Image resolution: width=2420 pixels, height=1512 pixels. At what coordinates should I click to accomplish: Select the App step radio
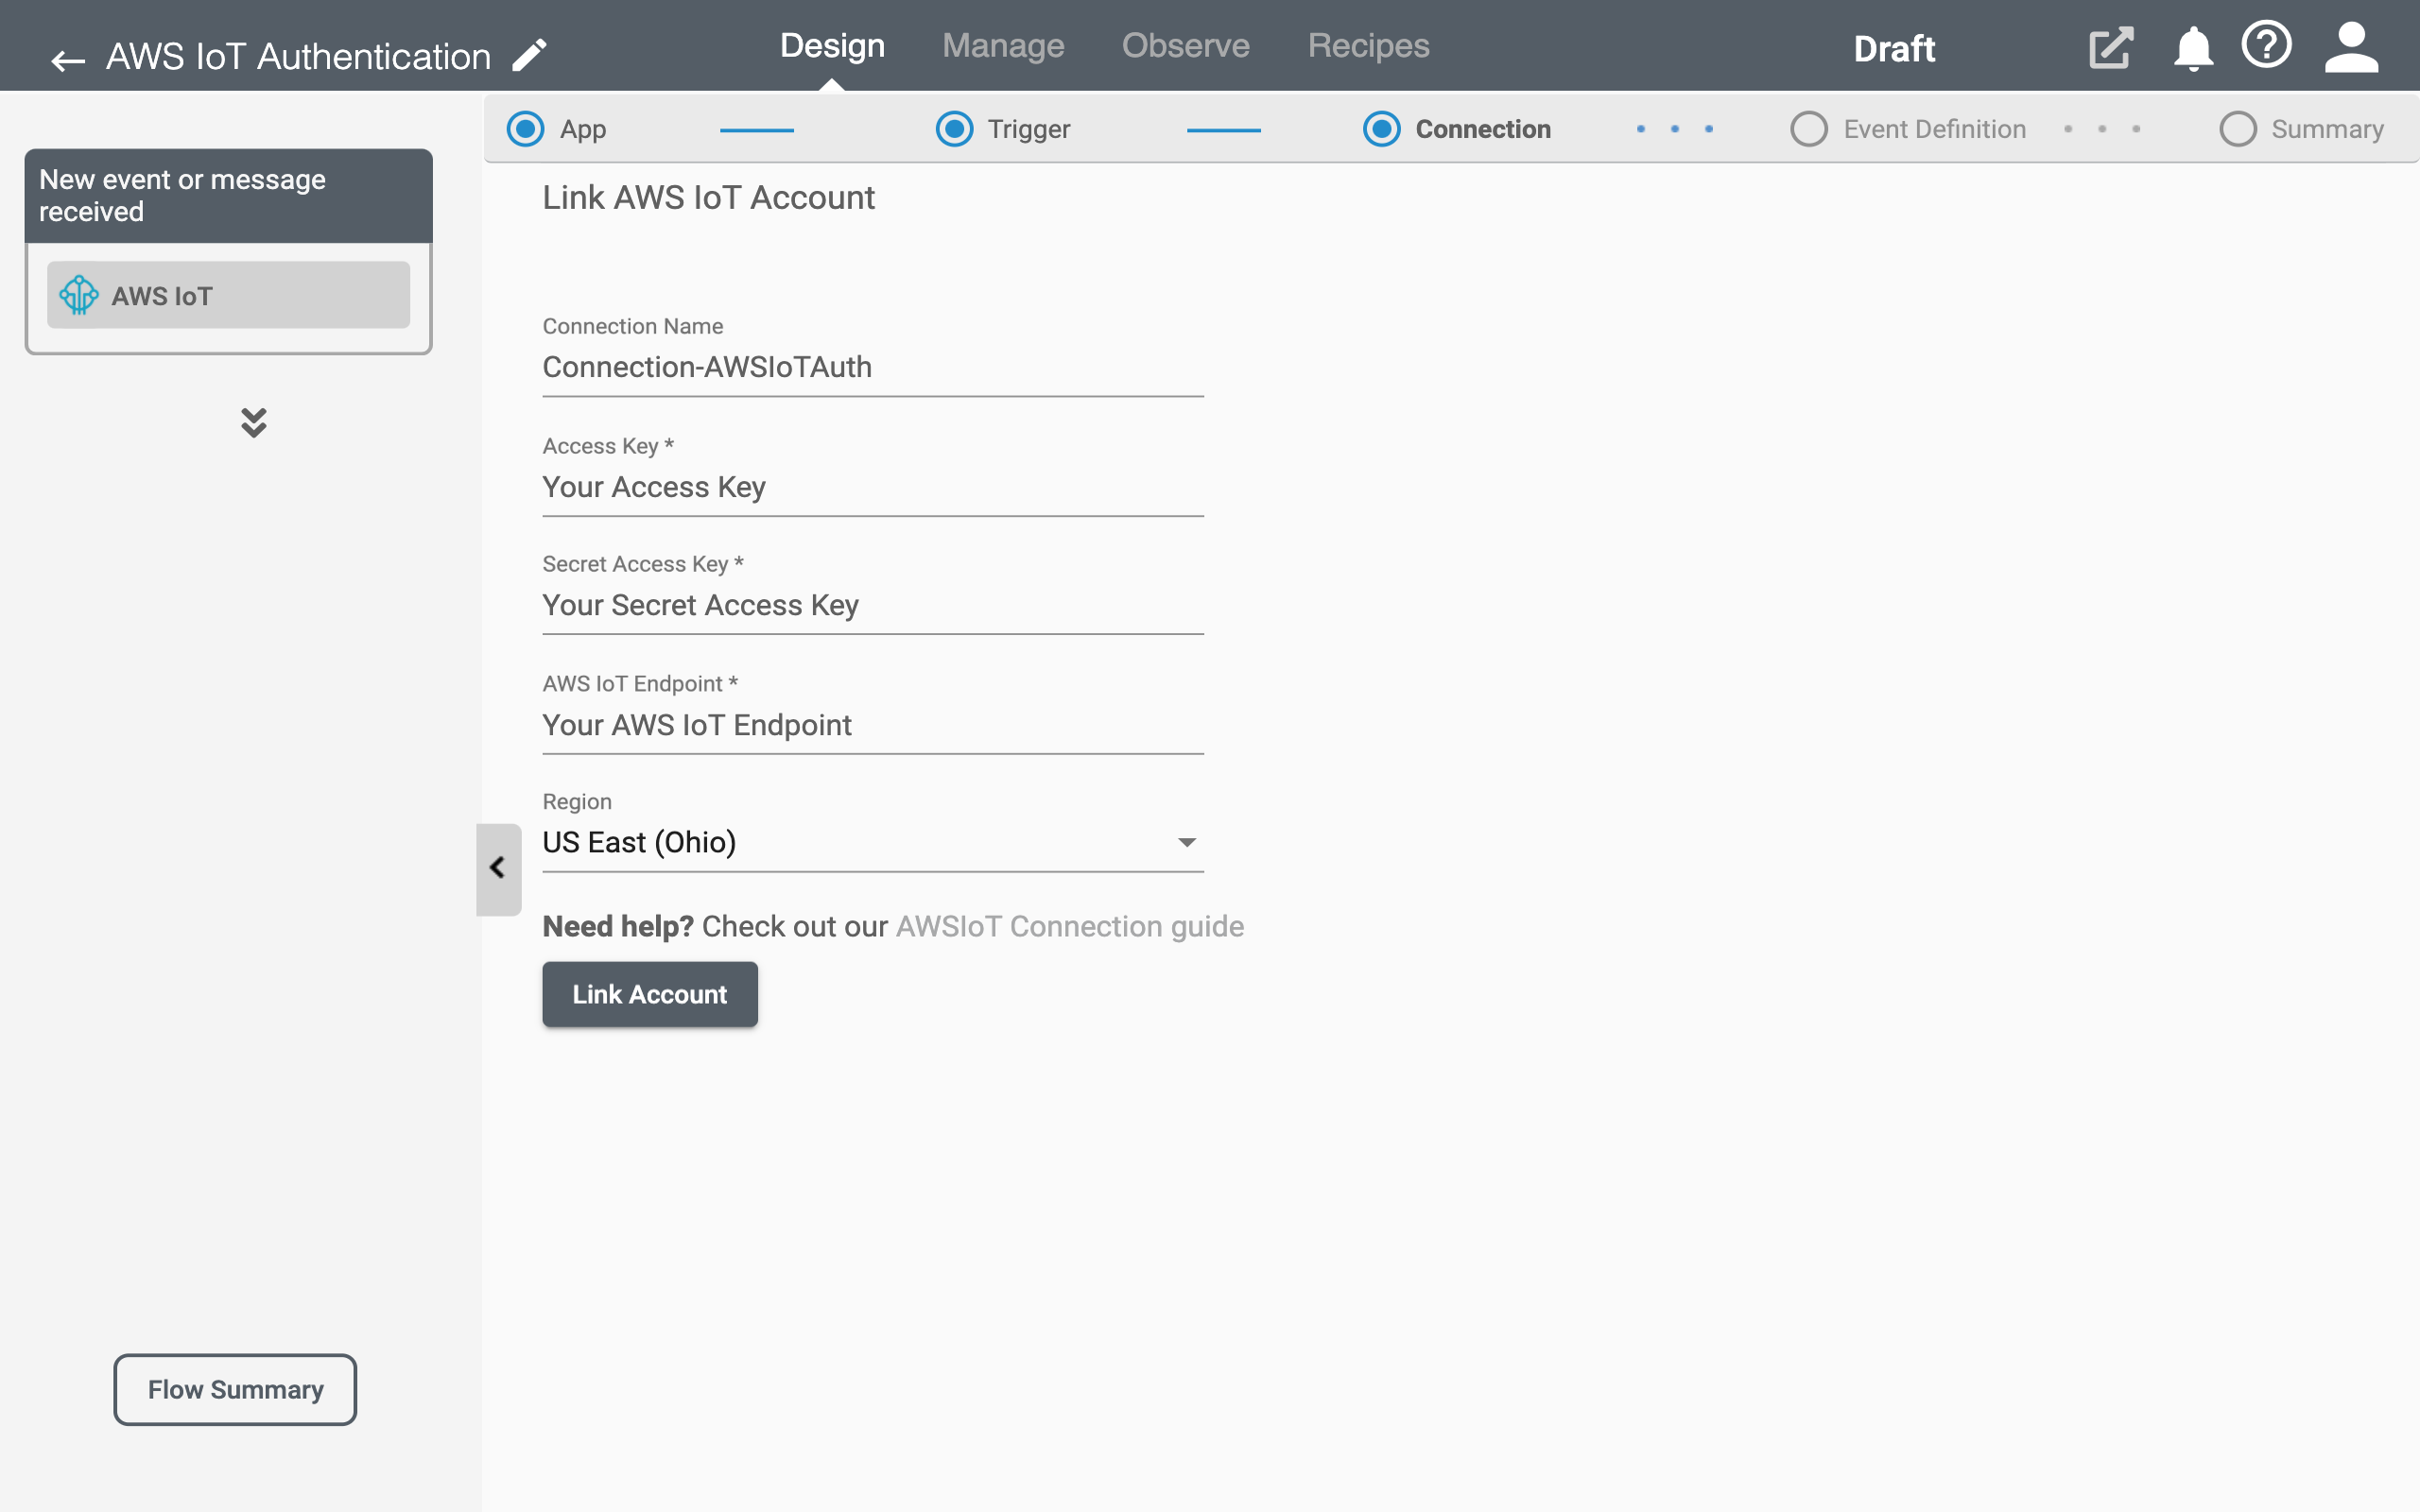tap(525, 129)
